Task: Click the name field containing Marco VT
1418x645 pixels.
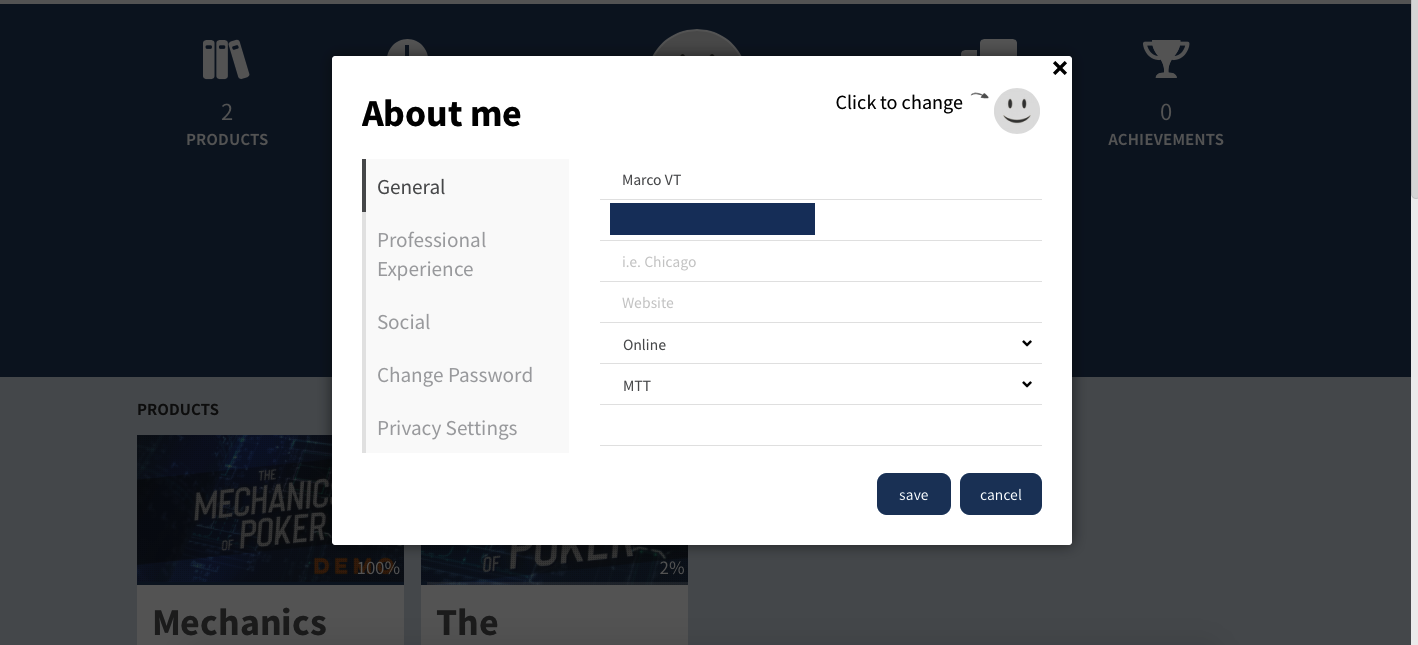Action: click(x=821, y=180)
